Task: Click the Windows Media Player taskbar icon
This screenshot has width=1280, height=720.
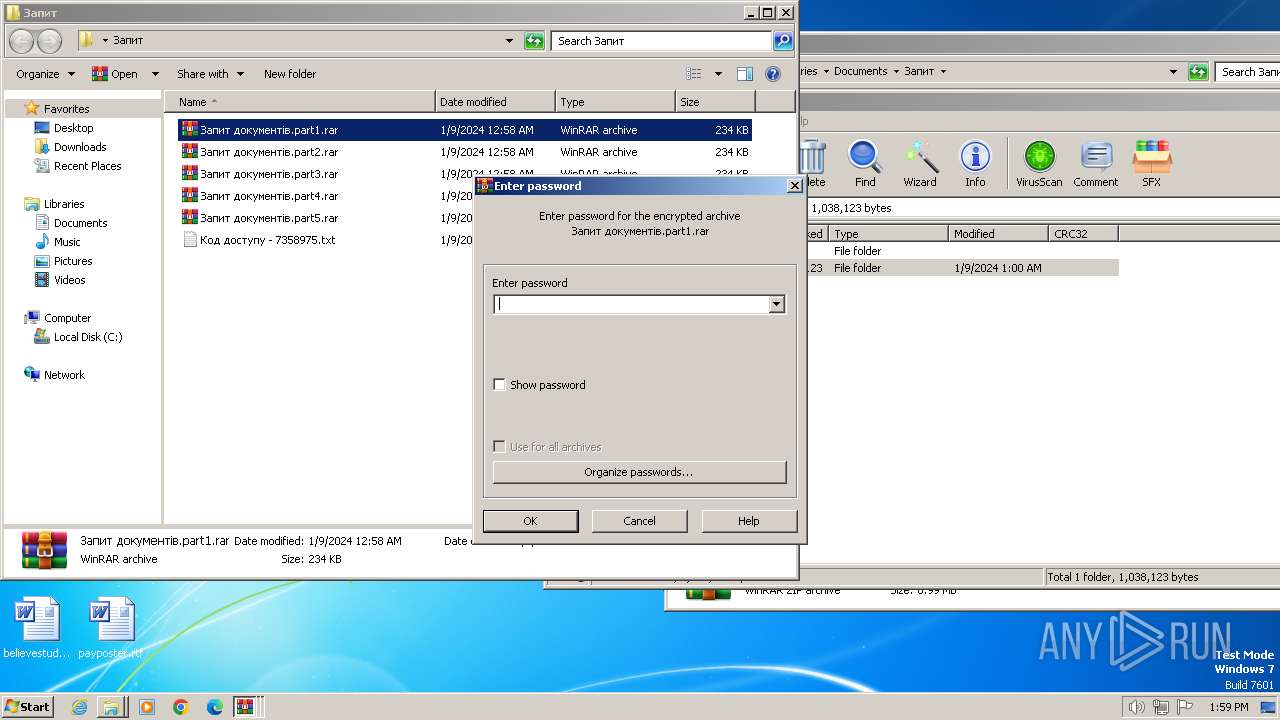Action: pos(147,707)
